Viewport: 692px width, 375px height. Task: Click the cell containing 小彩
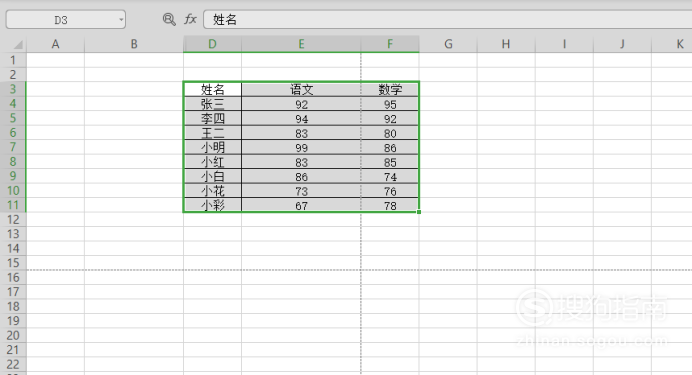tap(213, 205)
